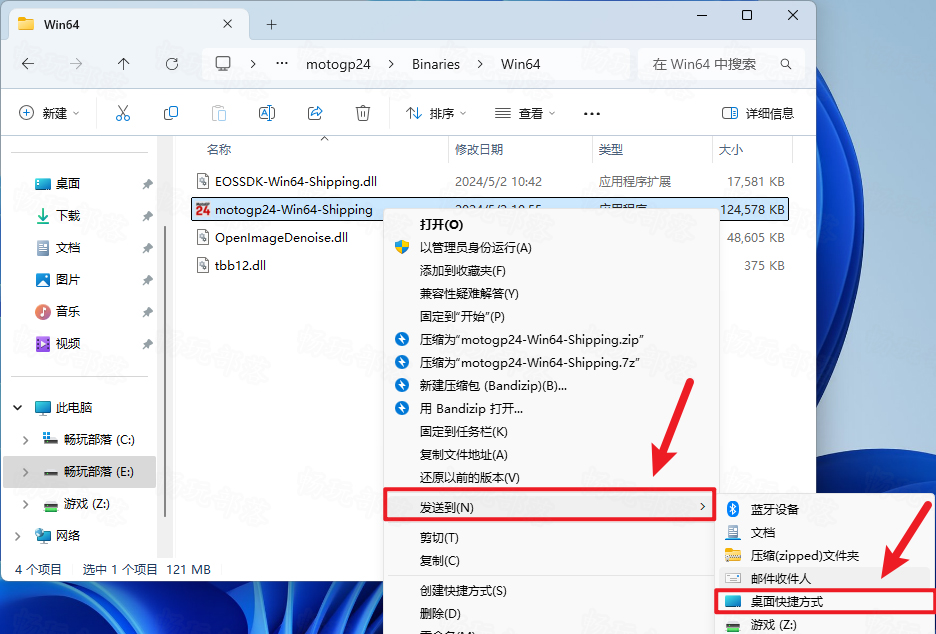The height and width of the screenshot is (634, 936).
Task: Click the OpenImageDenoise.dll file icon
Action: (203, 237)
